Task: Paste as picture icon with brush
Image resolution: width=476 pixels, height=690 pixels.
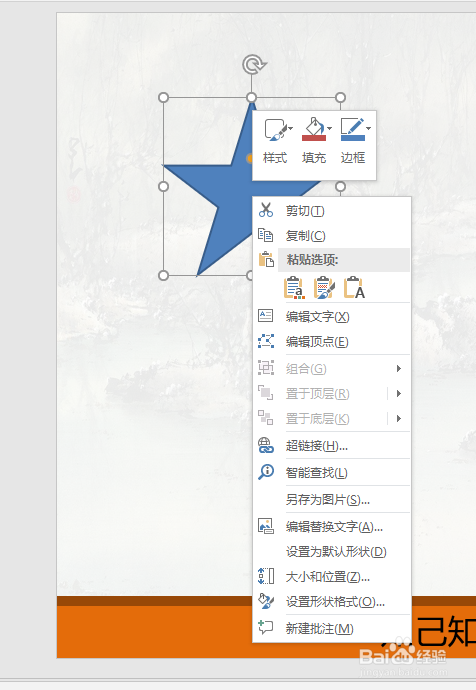Action: [324, 288]
